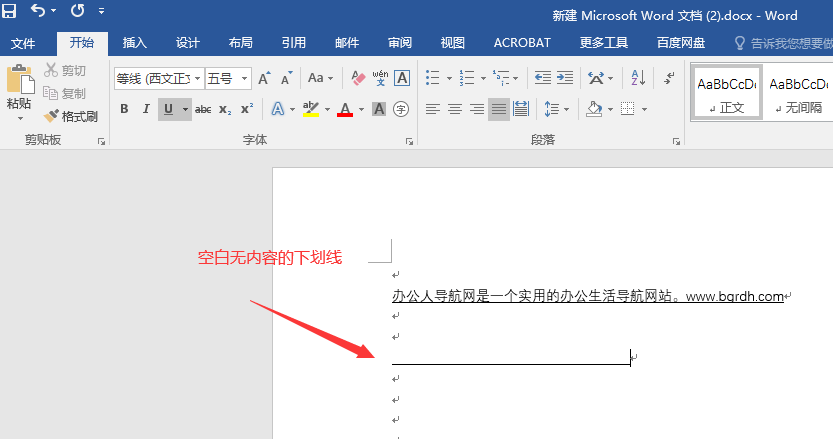This screenshot has width=833, height=439.
Task: Save the document with the floppy icon
Action: (8, 10)
